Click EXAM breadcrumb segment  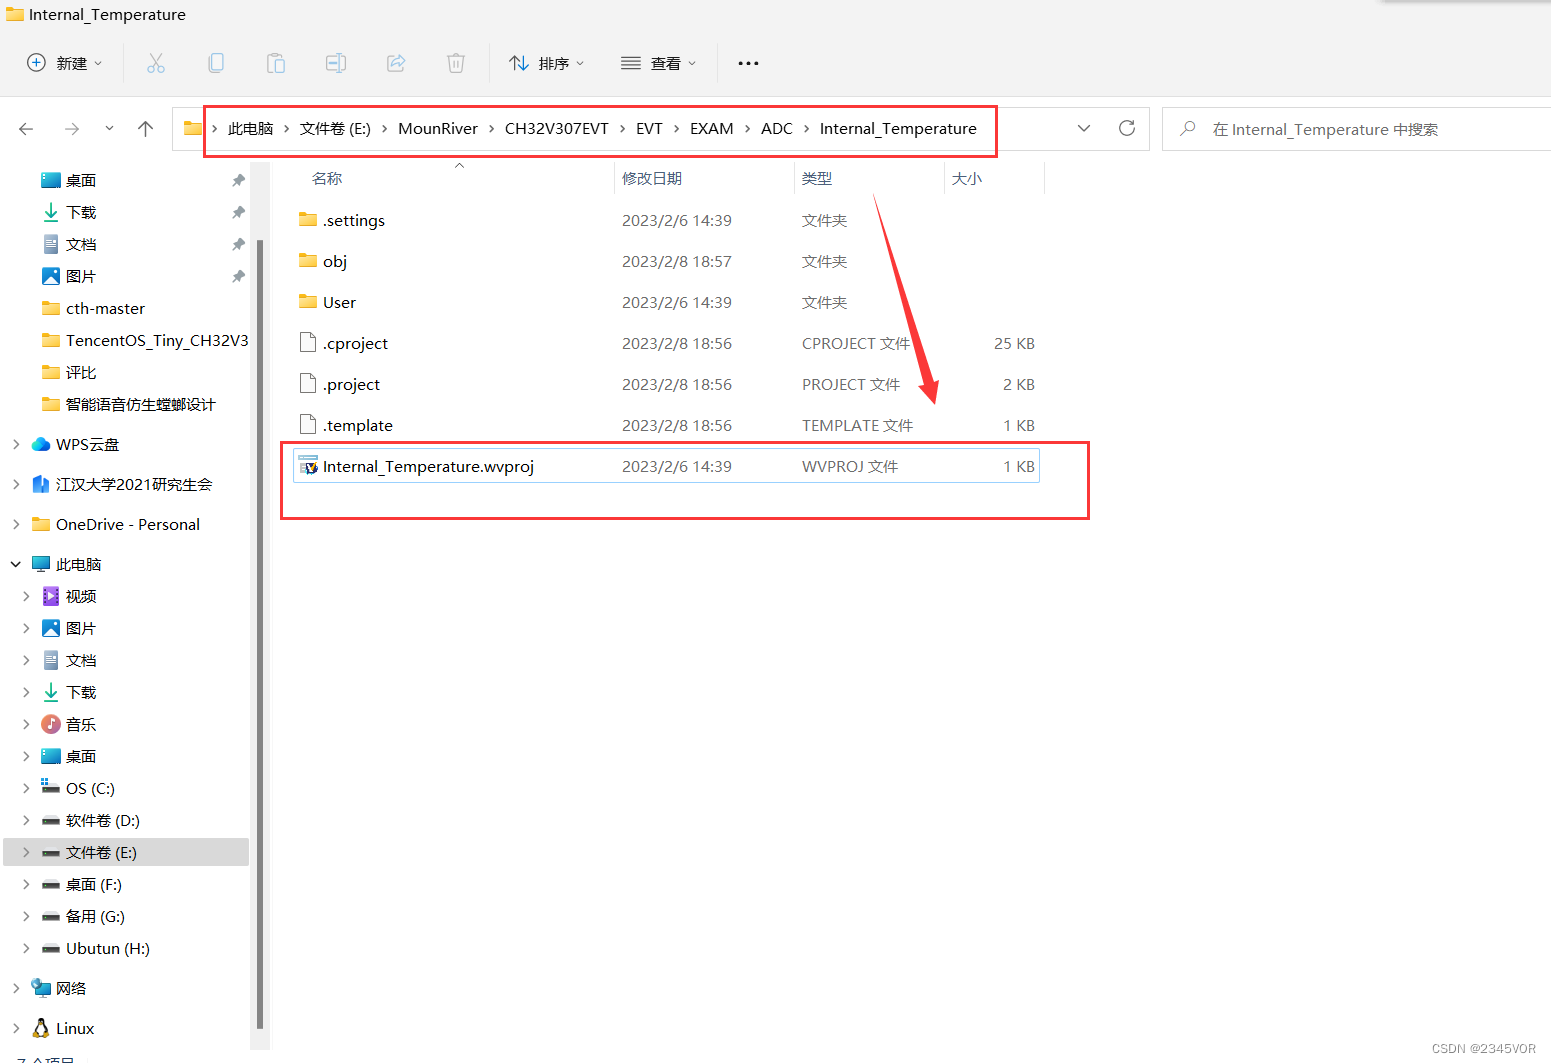[712, 129]
